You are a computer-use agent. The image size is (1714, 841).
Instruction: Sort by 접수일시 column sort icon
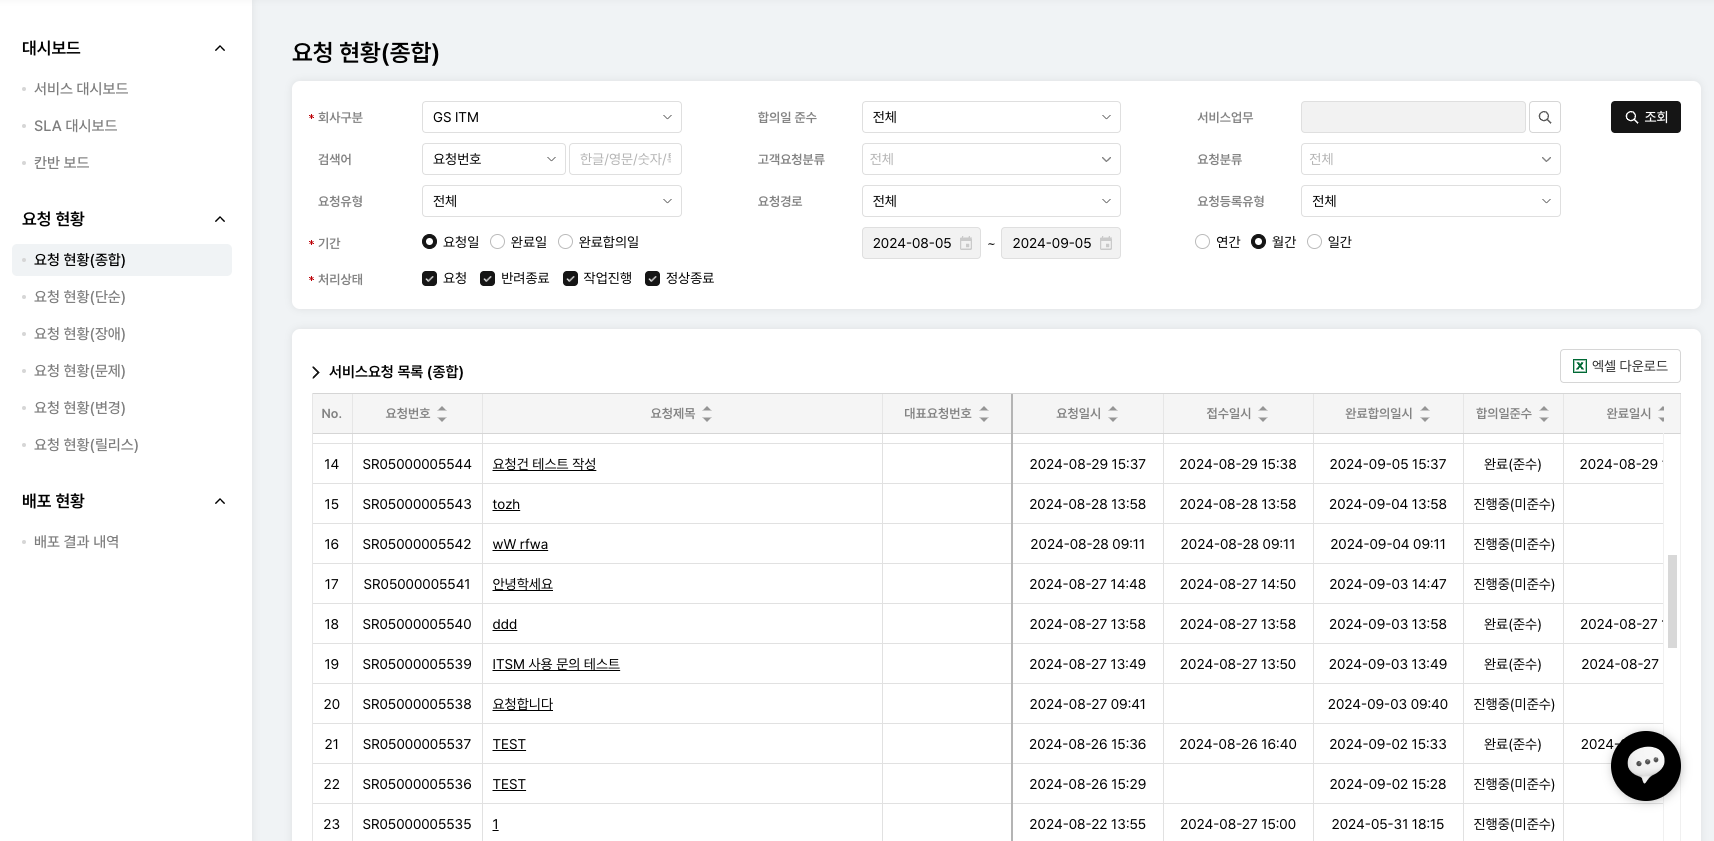[x=1263, y=414]
